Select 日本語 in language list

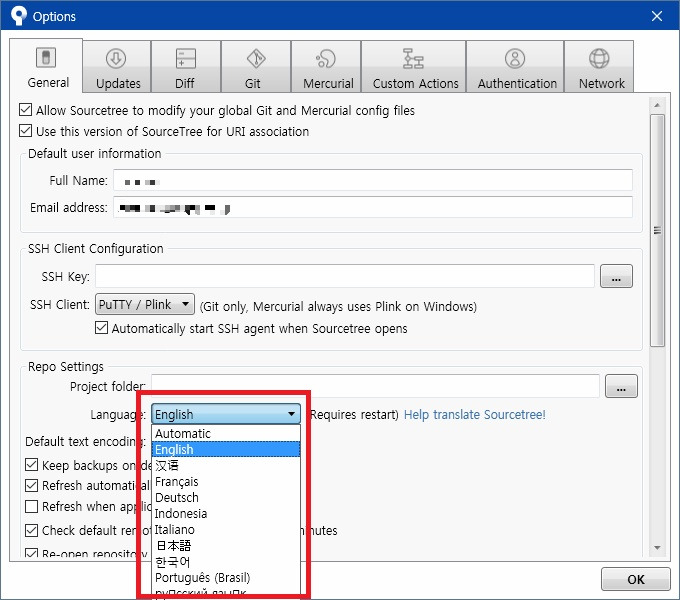pyautogui.click(x=226, y=545)
